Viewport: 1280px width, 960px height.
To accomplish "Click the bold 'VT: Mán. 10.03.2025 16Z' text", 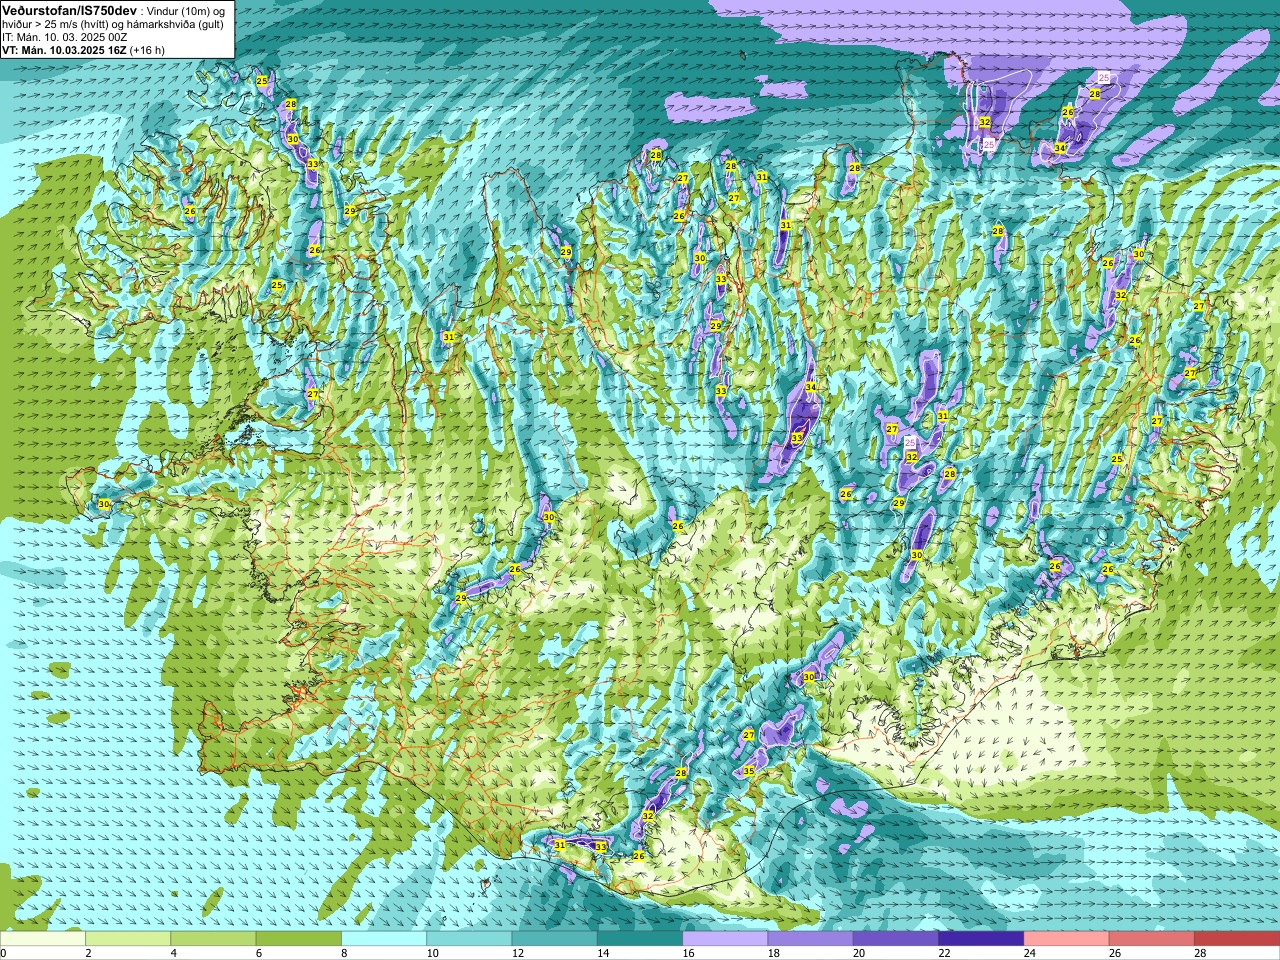I will (64, 49).
